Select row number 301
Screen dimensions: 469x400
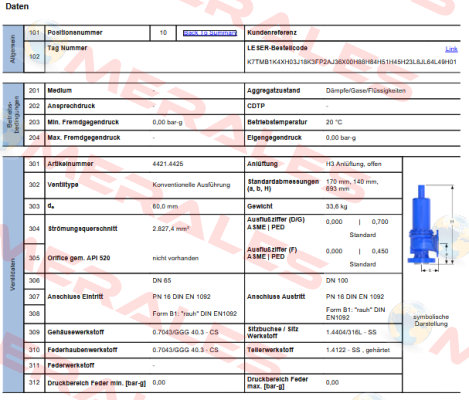(x=34, y=164)
